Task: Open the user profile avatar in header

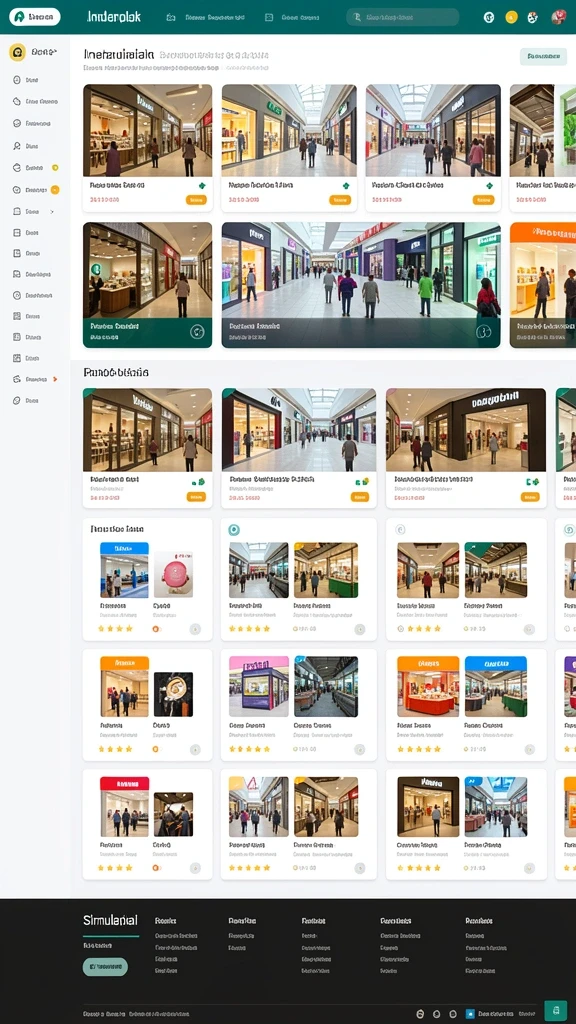Action: (x=558, y=18)
